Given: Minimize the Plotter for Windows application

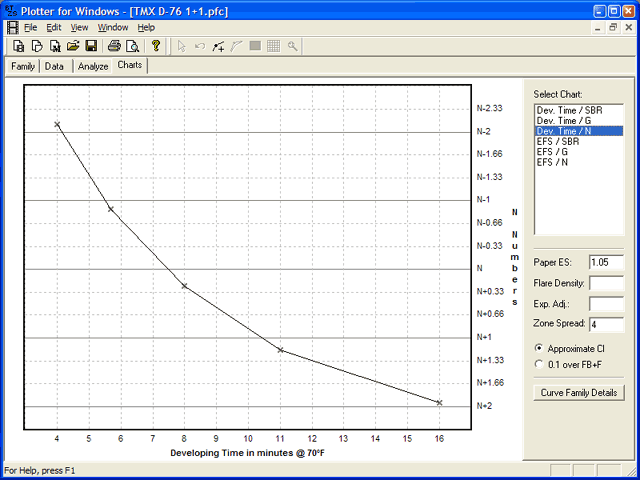Looking at the screenshot, I should pyautogui.click(x=599, y=11).
